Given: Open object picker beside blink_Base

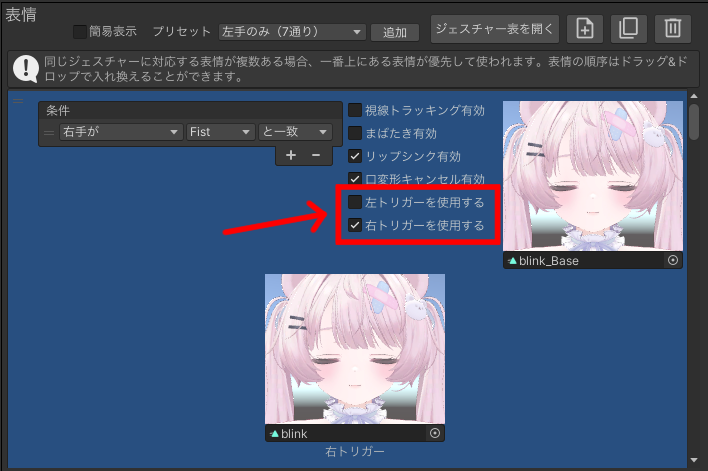Looking at the screenshot, I should 673,260.
